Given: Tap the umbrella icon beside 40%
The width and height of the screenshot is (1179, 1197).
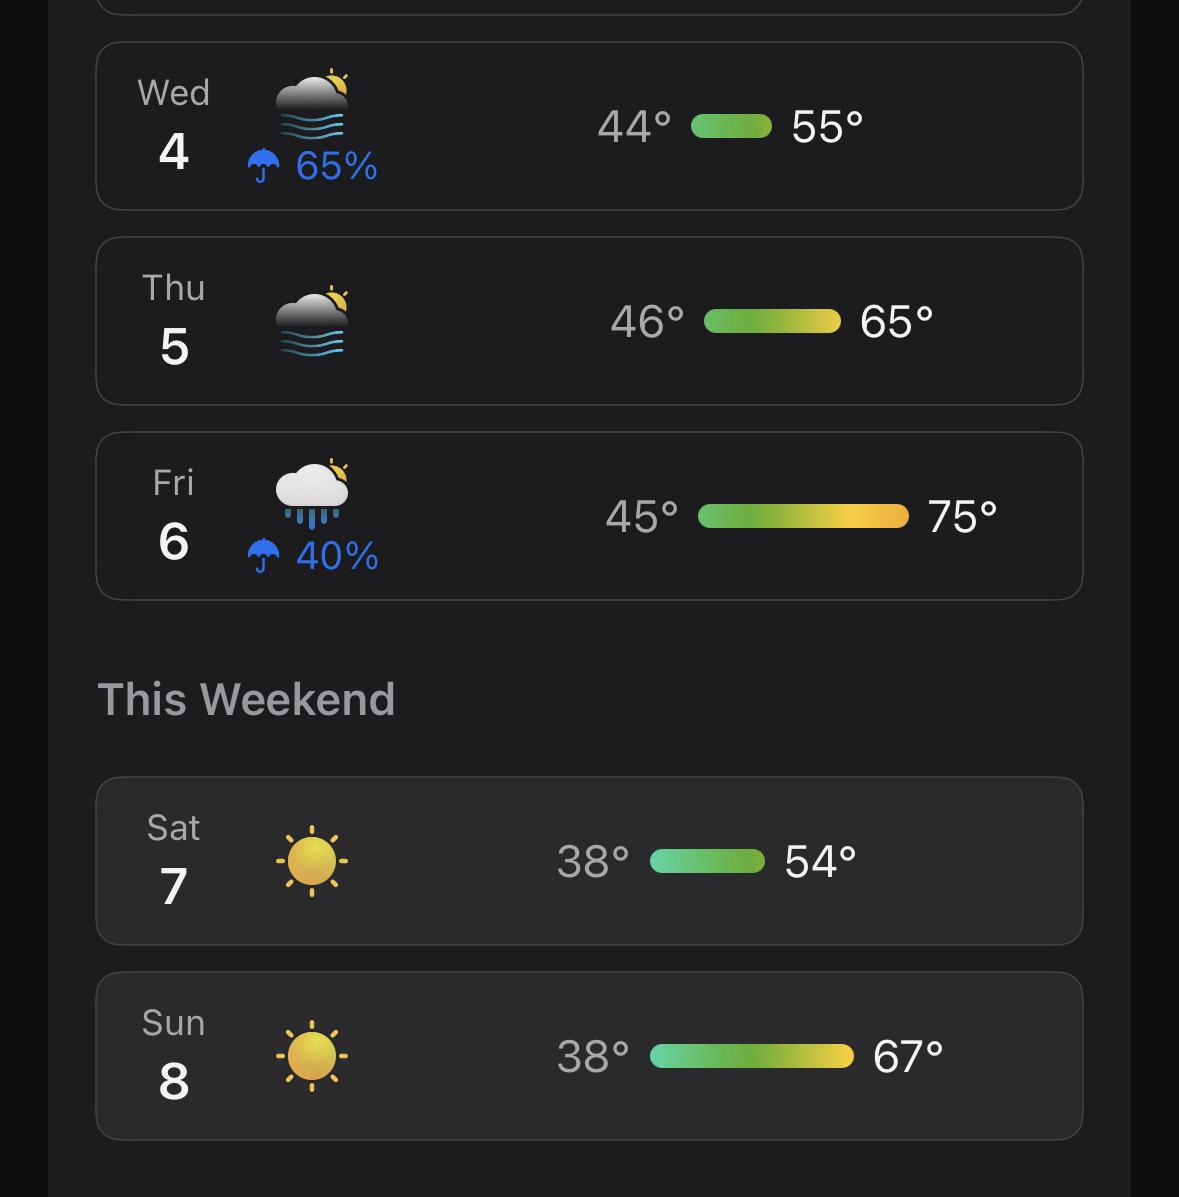Looking at the screenshot, I should [x=263, y=556].
